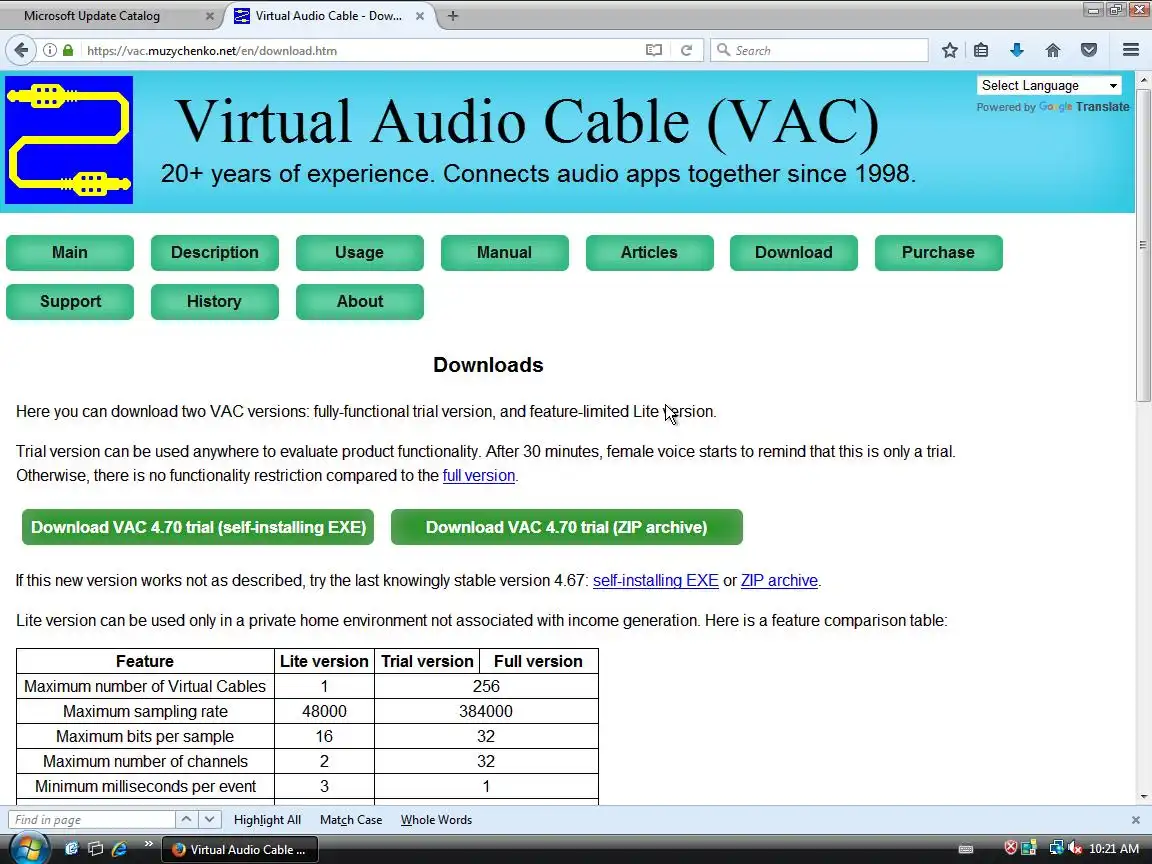
Task: Open the About page
Action: [x=359, y=301]
